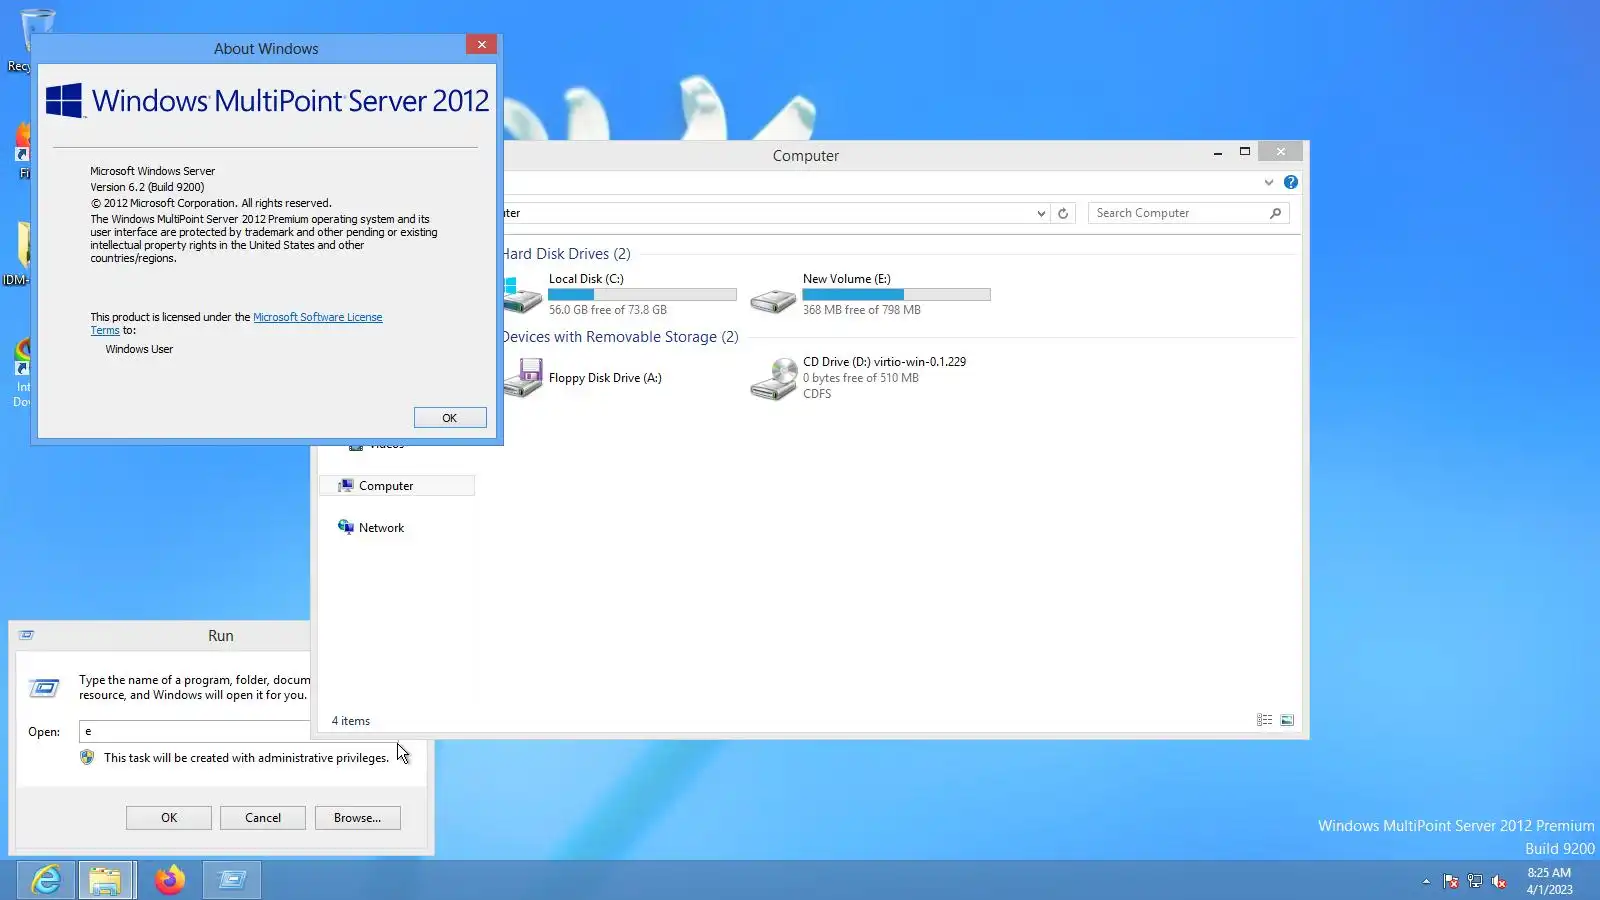Click Browse... in the Run dialog
This screenshot has width=1600, height=900.
(357, 818)
